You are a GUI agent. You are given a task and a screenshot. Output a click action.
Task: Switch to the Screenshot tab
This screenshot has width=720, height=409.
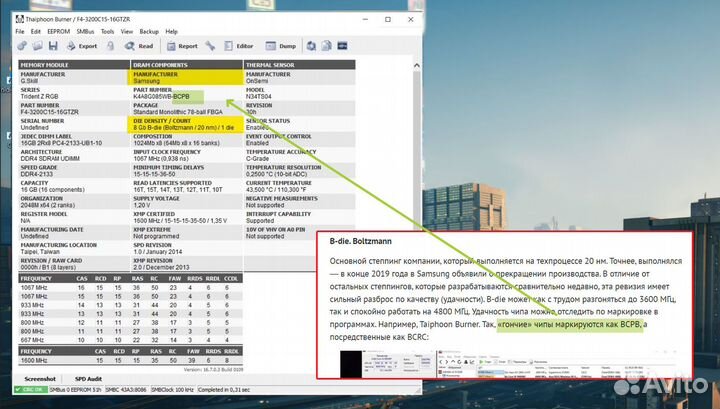click(40, 380)
